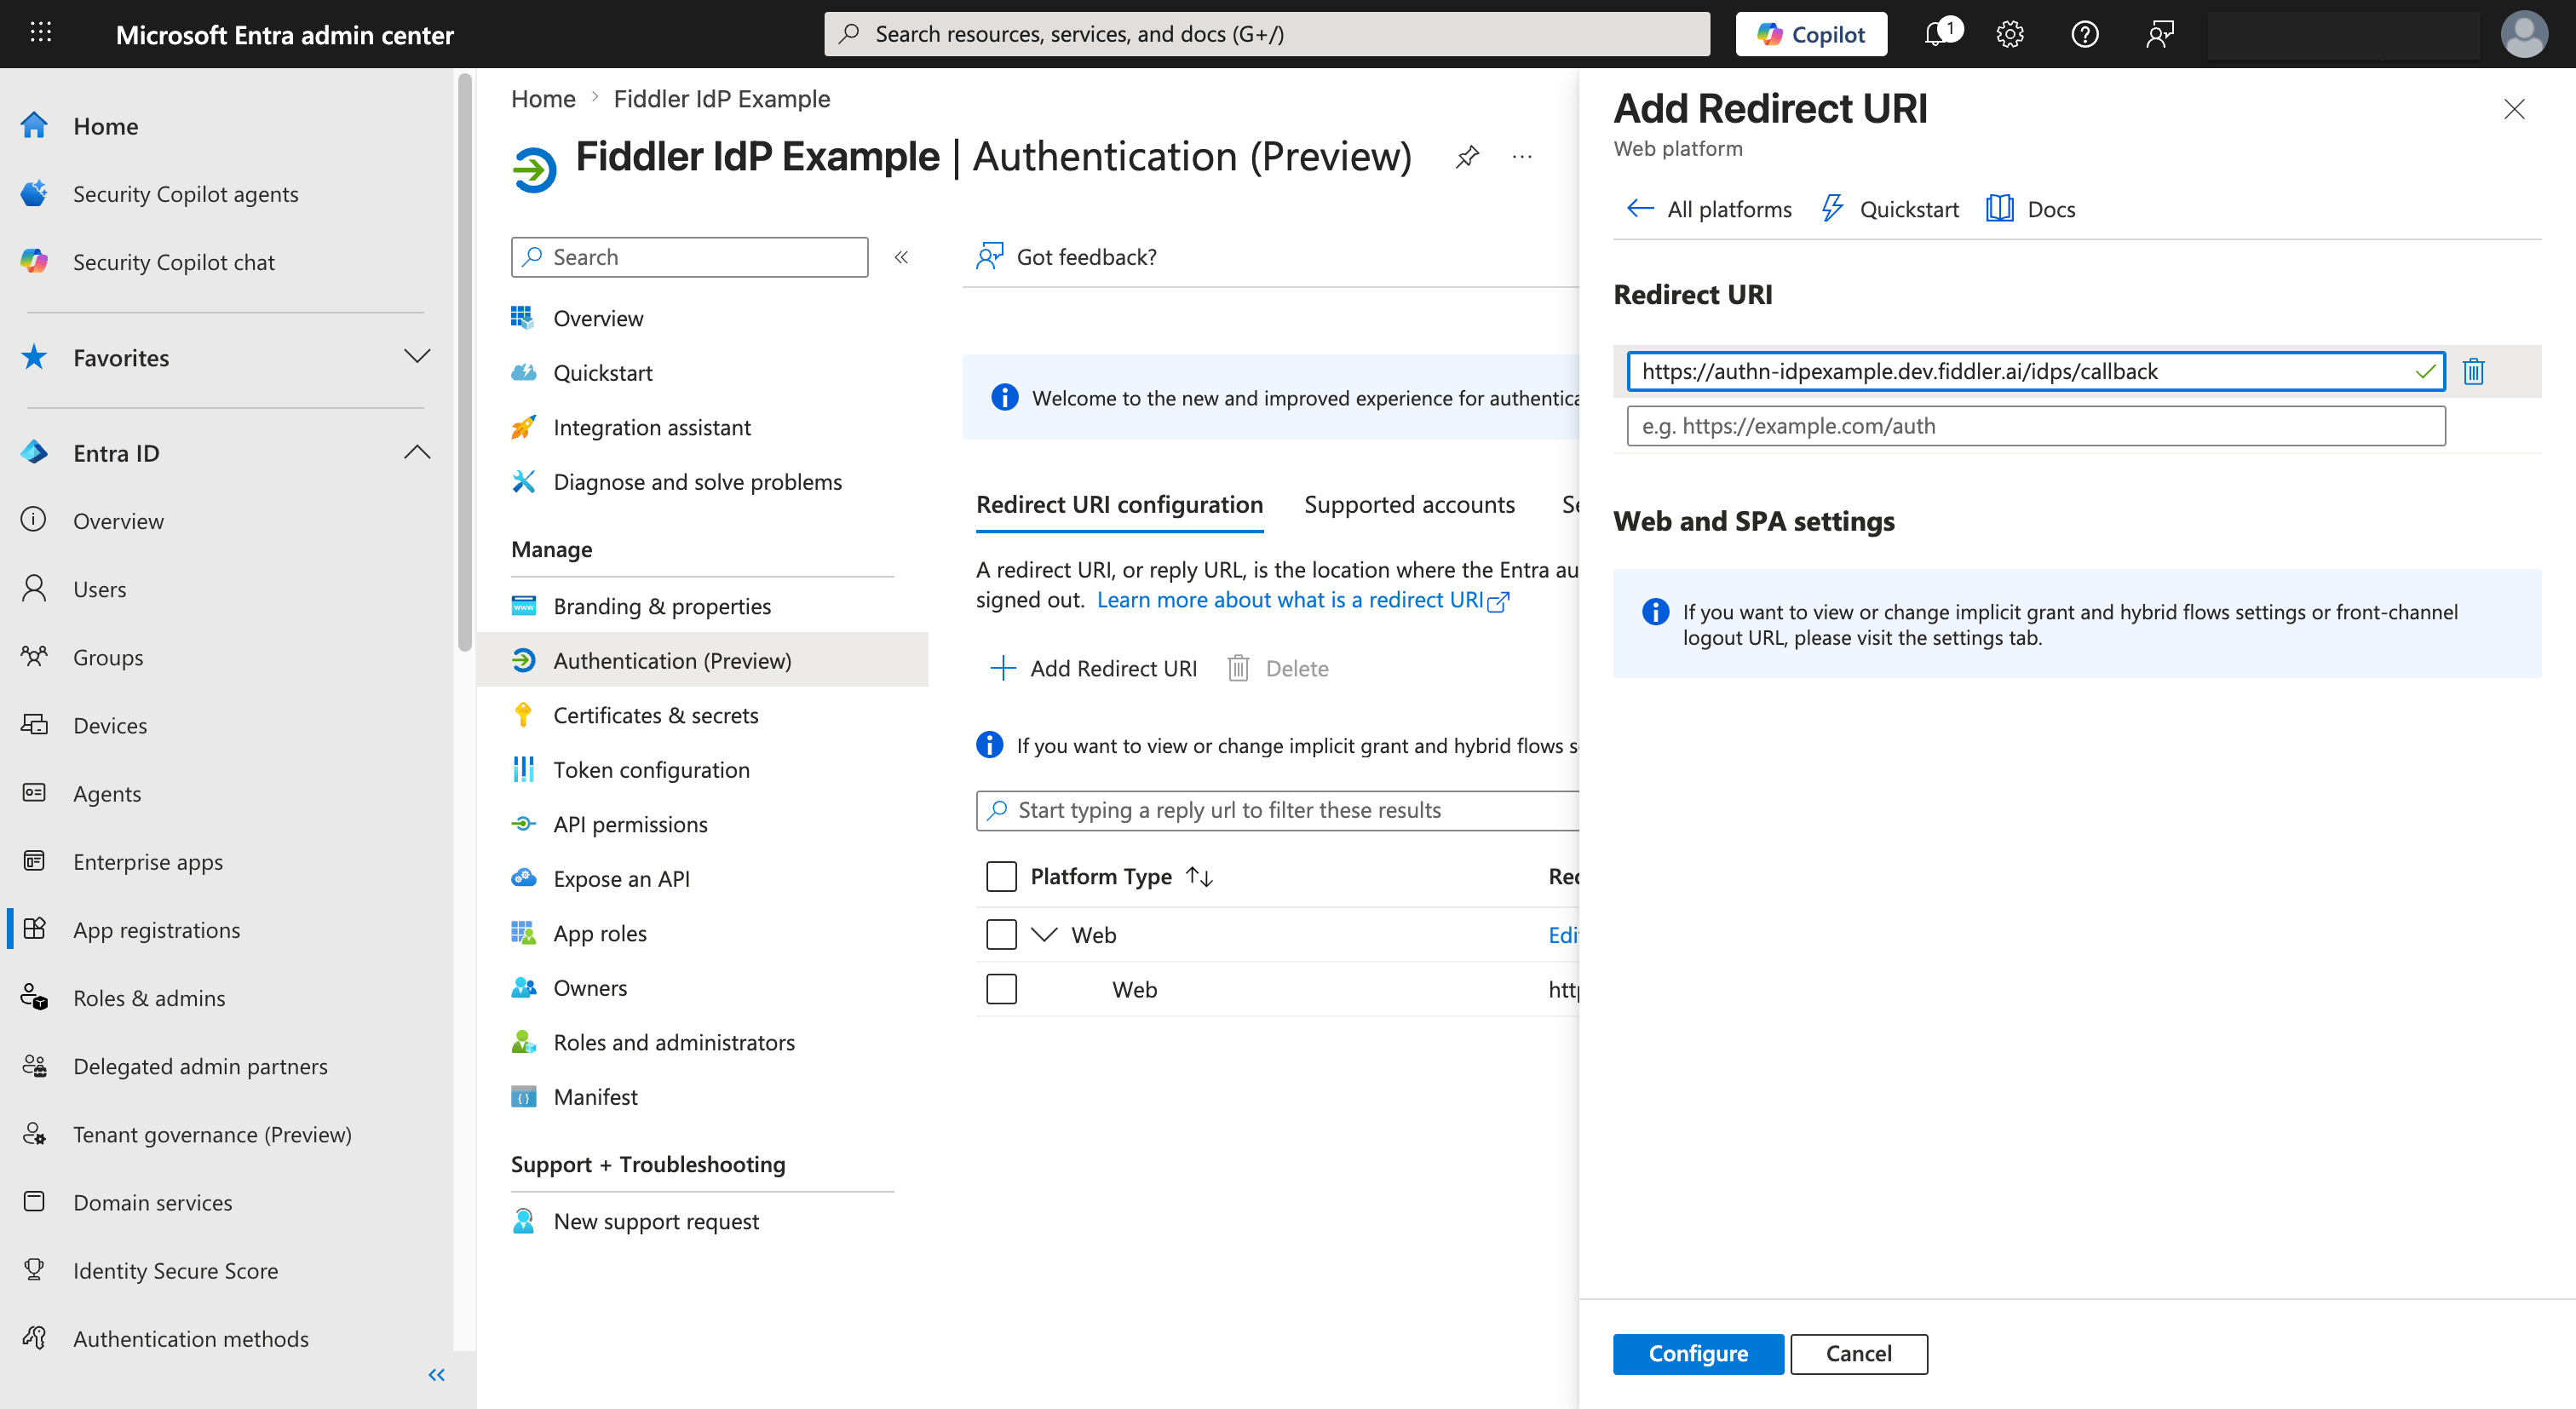Open the app launcher waffle icon
This screenshot has width=2576, height=1409.
(x=41, y=33)
